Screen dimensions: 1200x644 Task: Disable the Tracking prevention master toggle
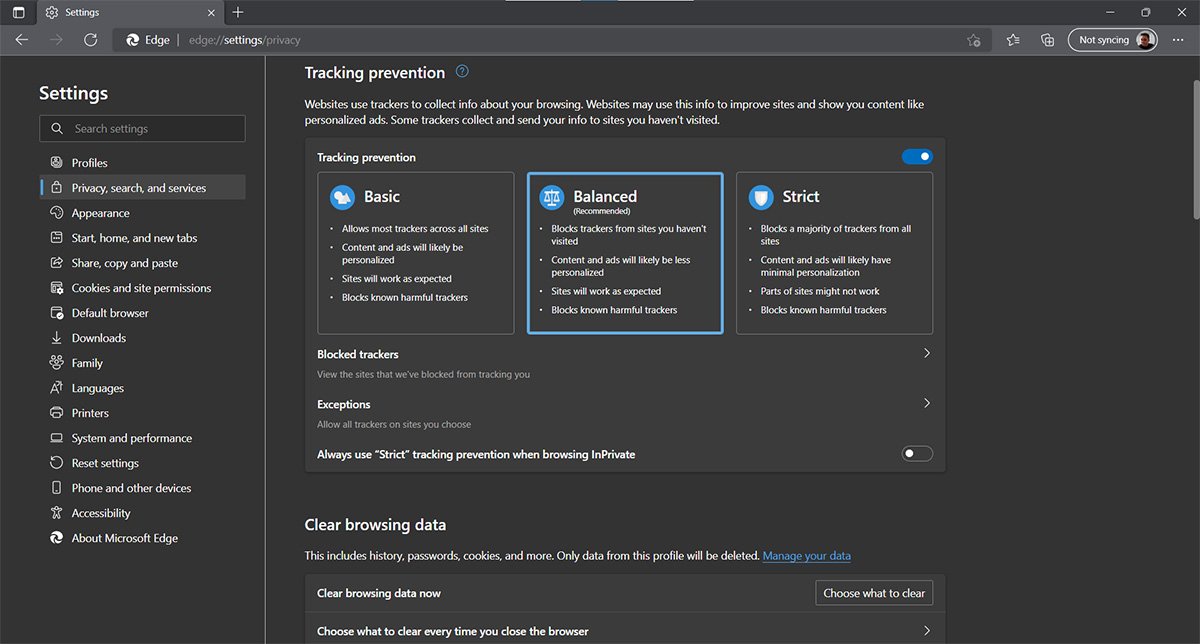917,156
